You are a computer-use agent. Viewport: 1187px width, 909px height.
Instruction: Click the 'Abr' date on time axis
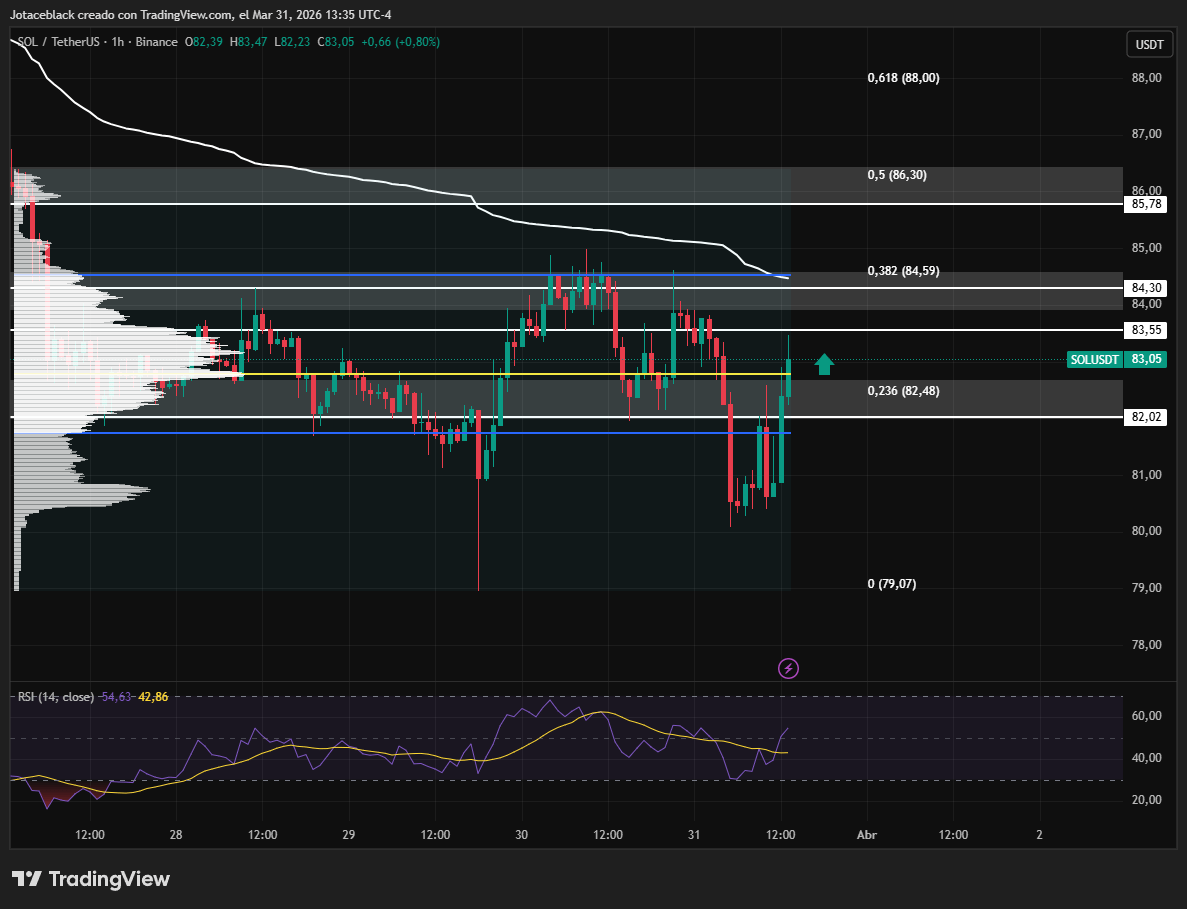[867, 834]
